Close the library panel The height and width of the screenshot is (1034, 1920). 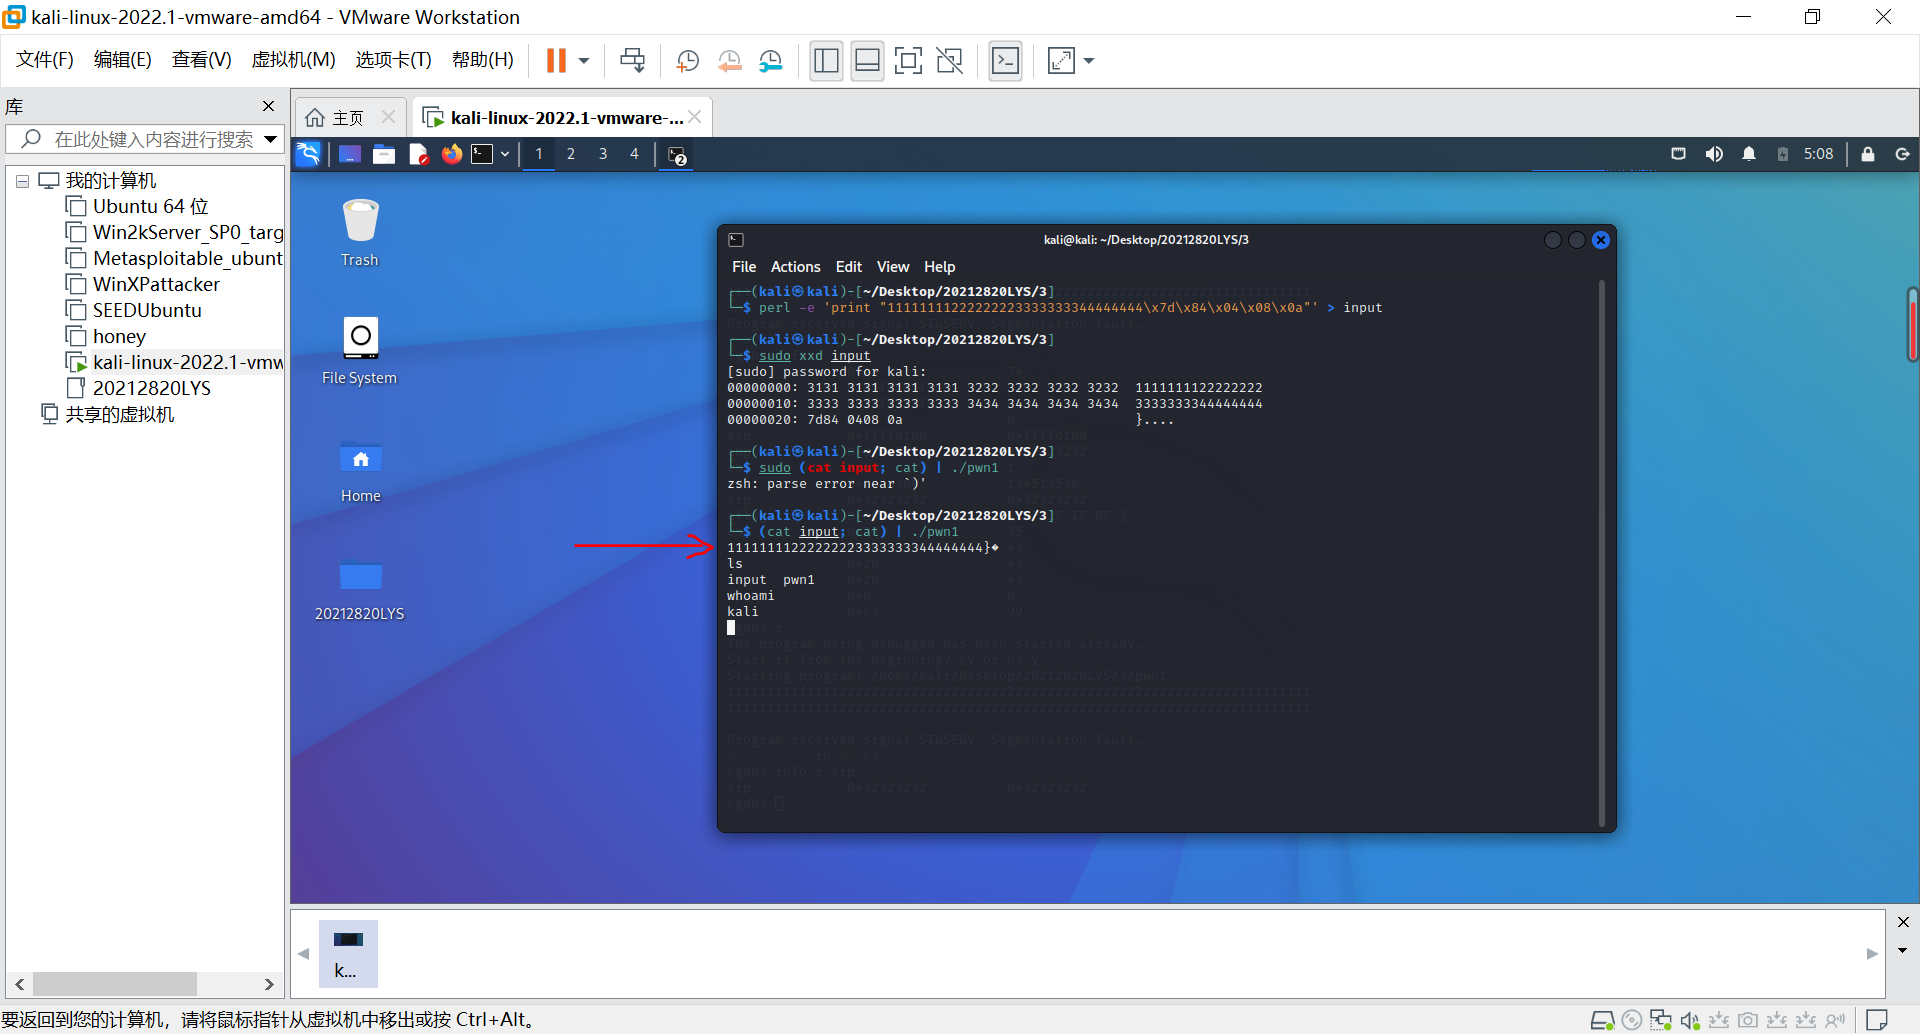tap(268, 106)
